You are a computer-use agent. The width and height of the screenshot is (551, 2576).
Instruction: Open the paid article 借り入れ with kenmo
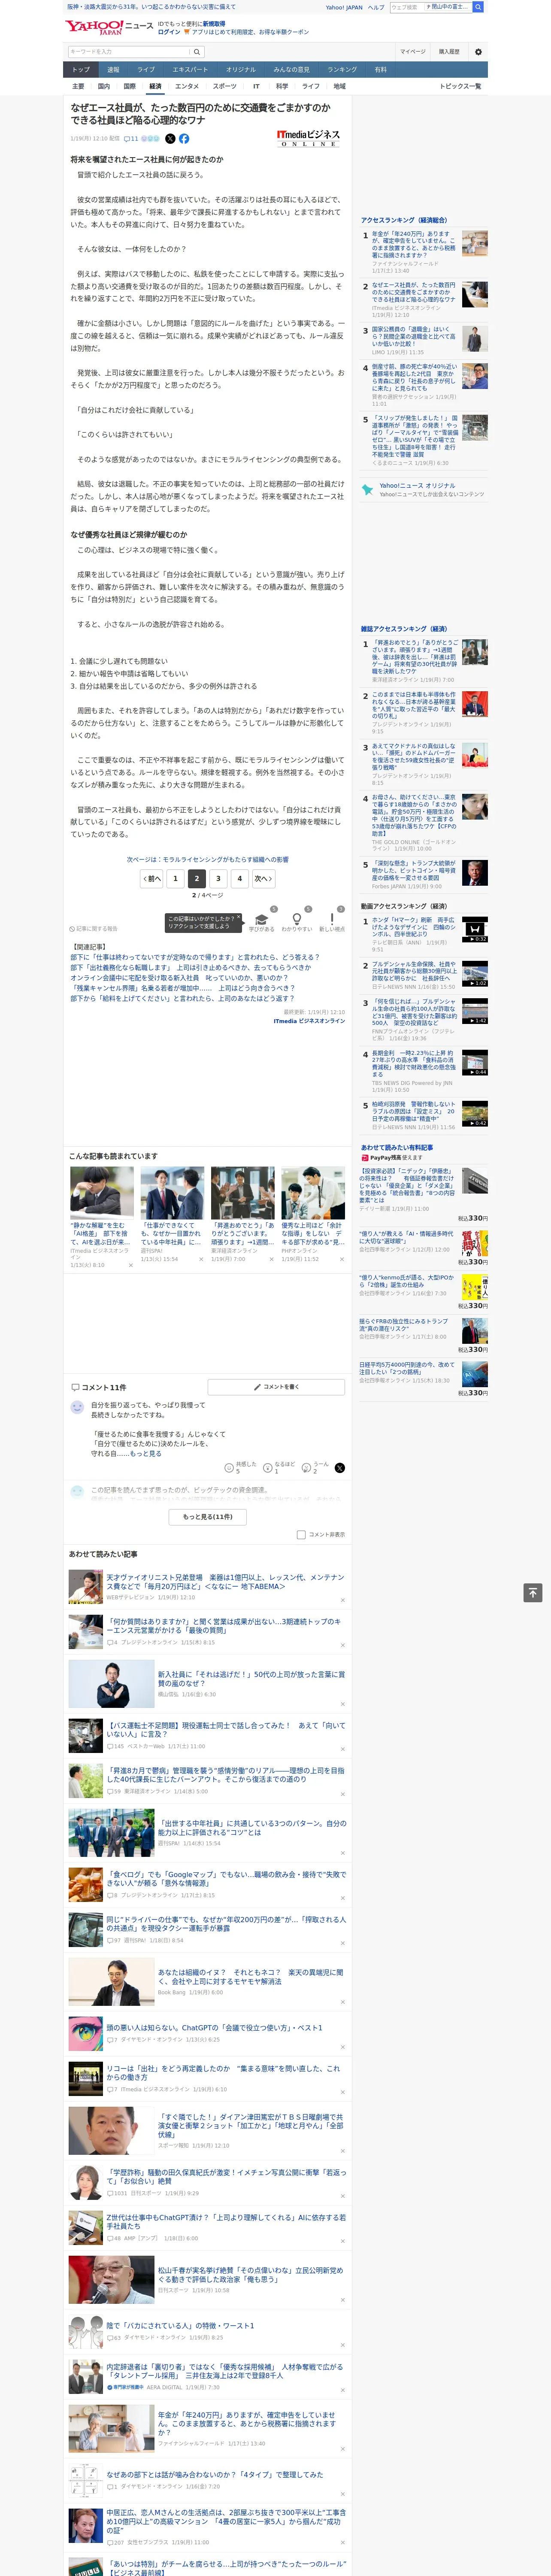tap(406, 1281)
